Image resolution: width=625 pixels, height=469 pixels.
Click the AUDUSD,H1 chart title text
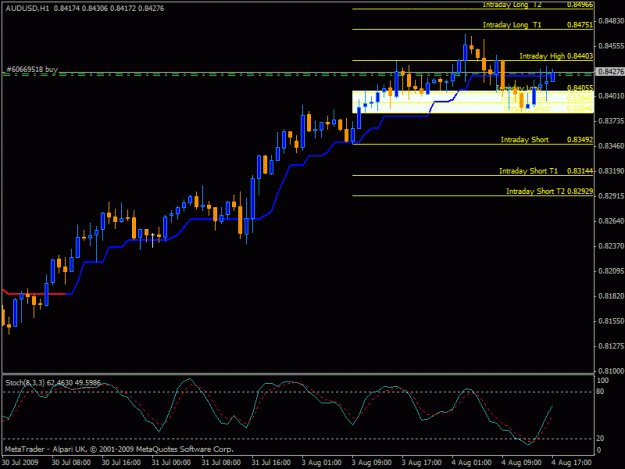28,8
